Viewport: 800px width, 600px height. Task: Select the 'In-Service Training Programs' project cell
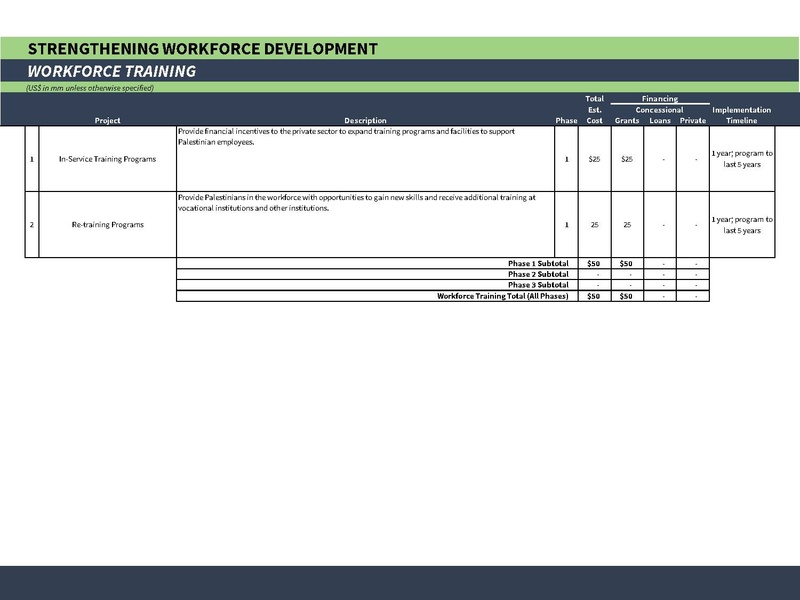click(107, 160)
